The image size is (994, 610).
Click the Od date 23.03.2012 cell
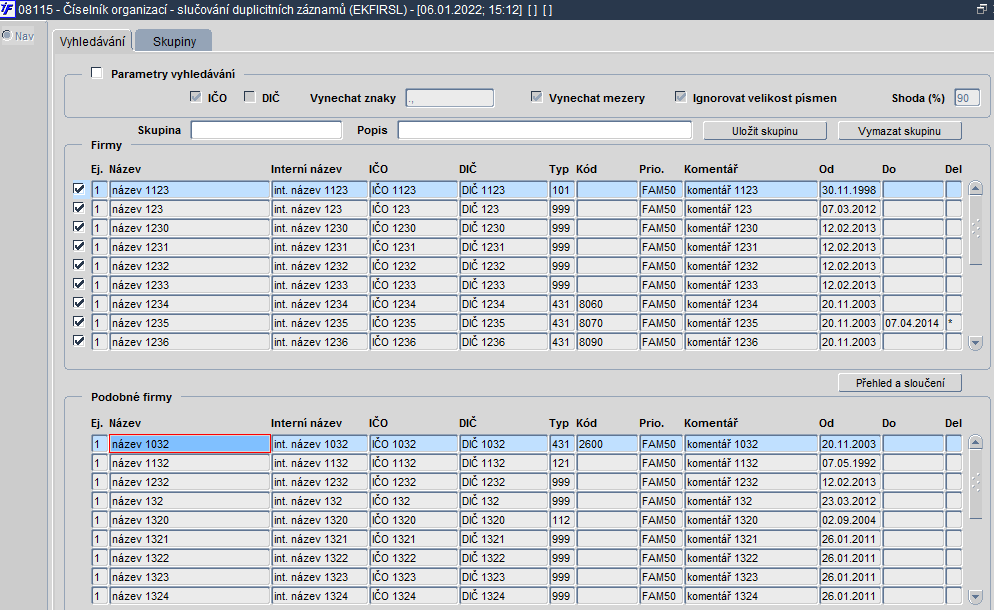pyautogui.click(x=850, y=501)
